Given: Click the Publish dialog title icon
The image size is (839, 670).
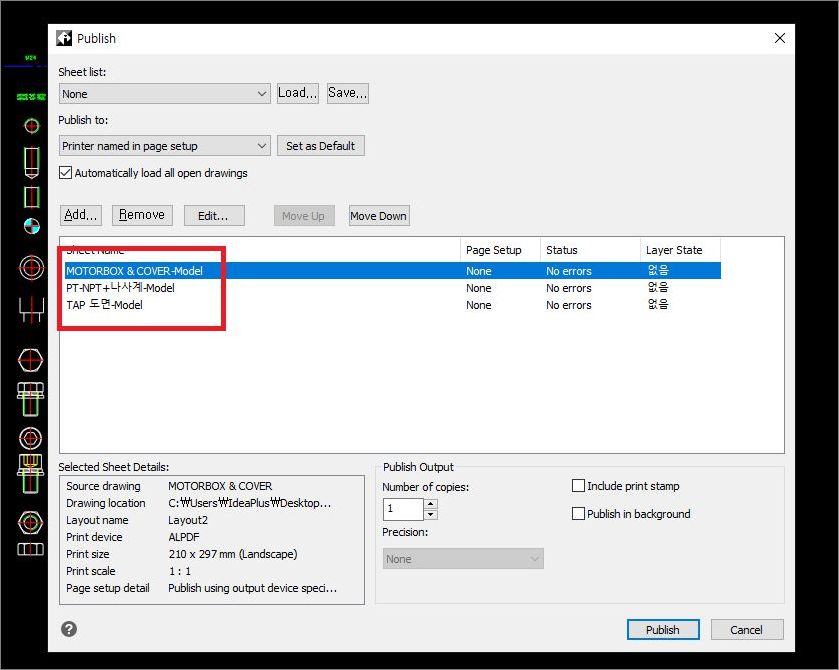Looking at the screenshot, I should click(x=64, y=38).
